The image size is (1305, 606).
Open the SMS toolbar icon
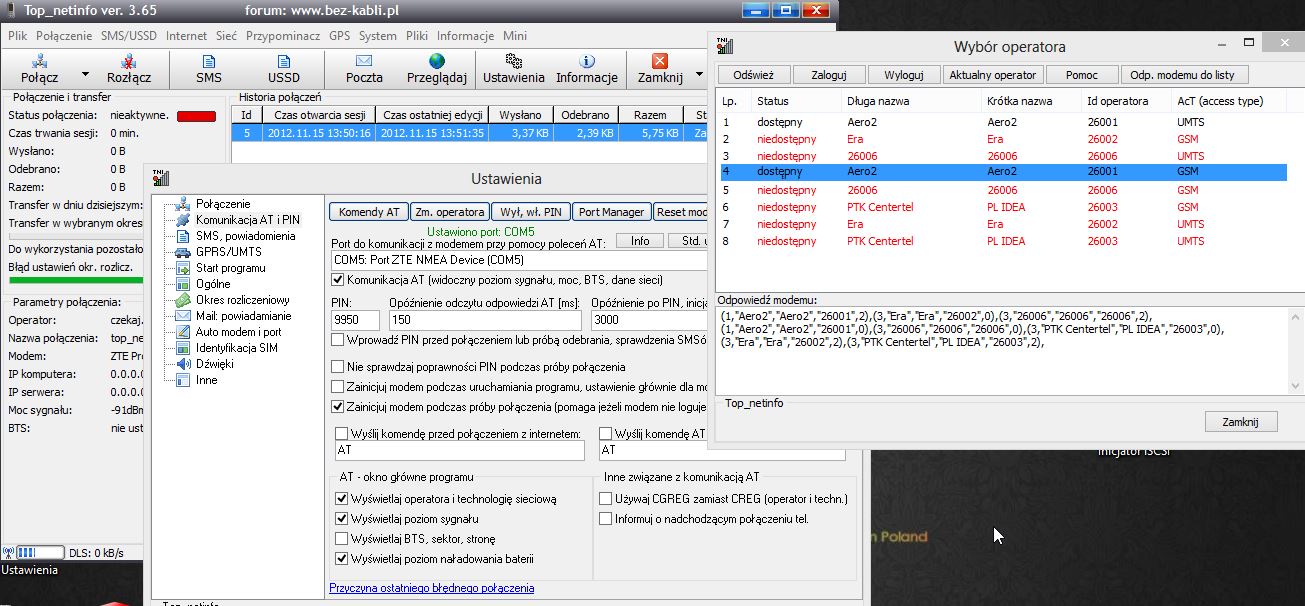[x=209, y=63]
